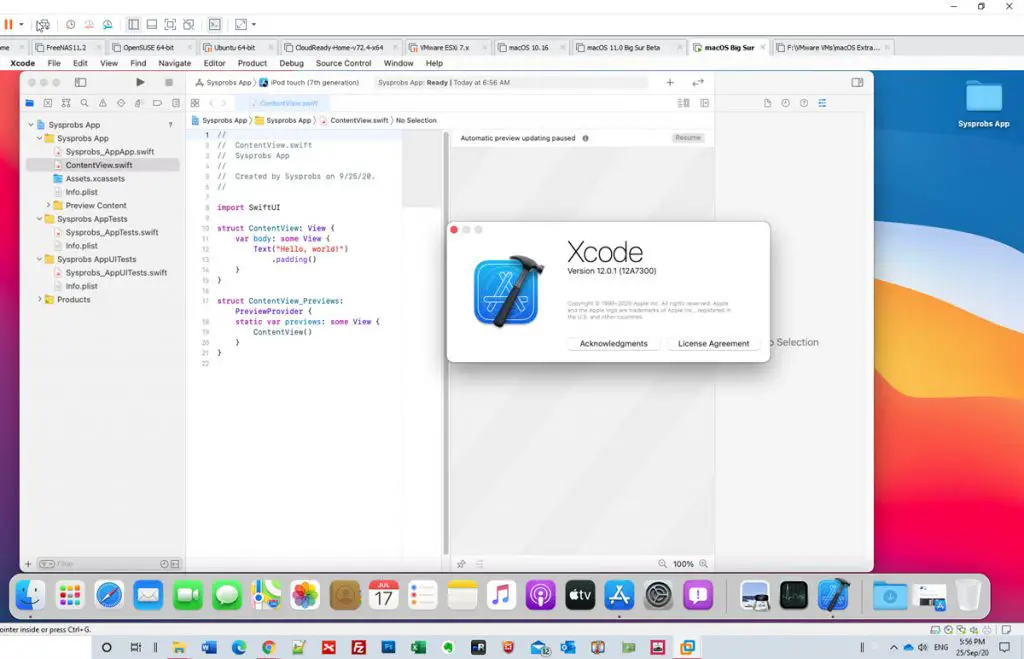Select Sysprobs_AppApp.swift file
1024x659 pixels.
[x=110, y=152]
